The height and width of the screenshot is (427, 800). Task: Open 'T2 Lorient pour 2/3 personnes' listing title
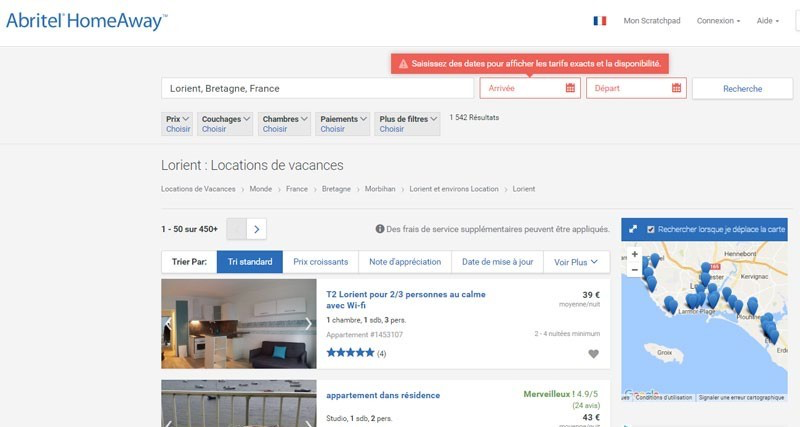(406, 300)
